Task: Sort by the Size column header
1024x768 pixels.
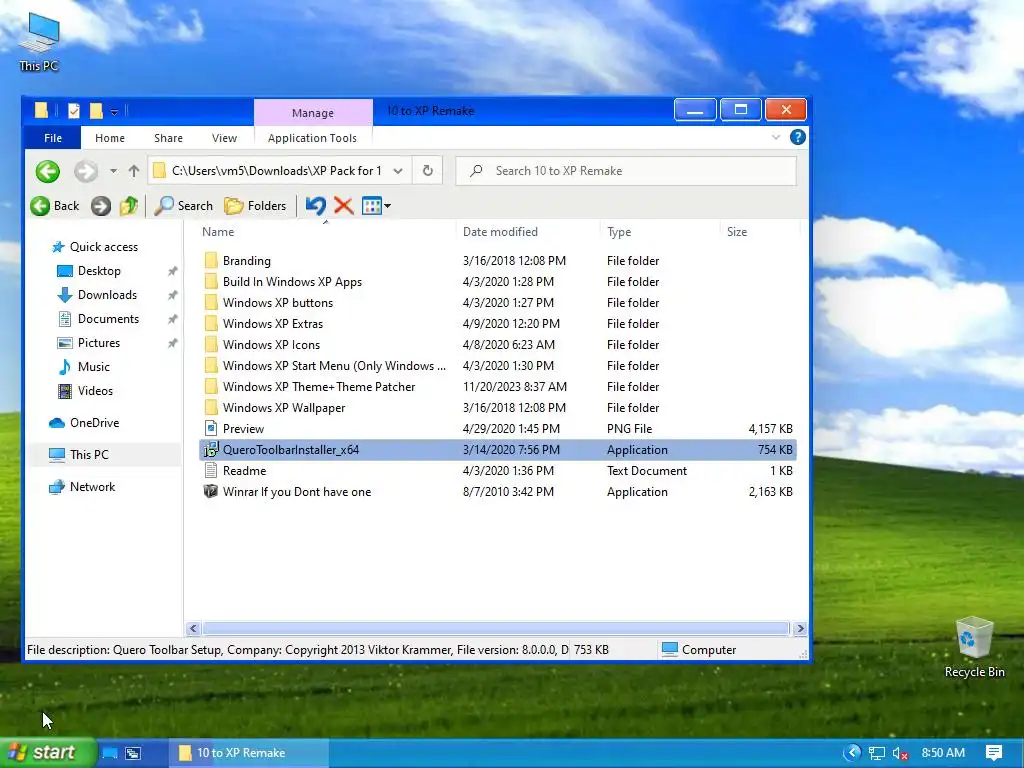Action: pos(737,232)
